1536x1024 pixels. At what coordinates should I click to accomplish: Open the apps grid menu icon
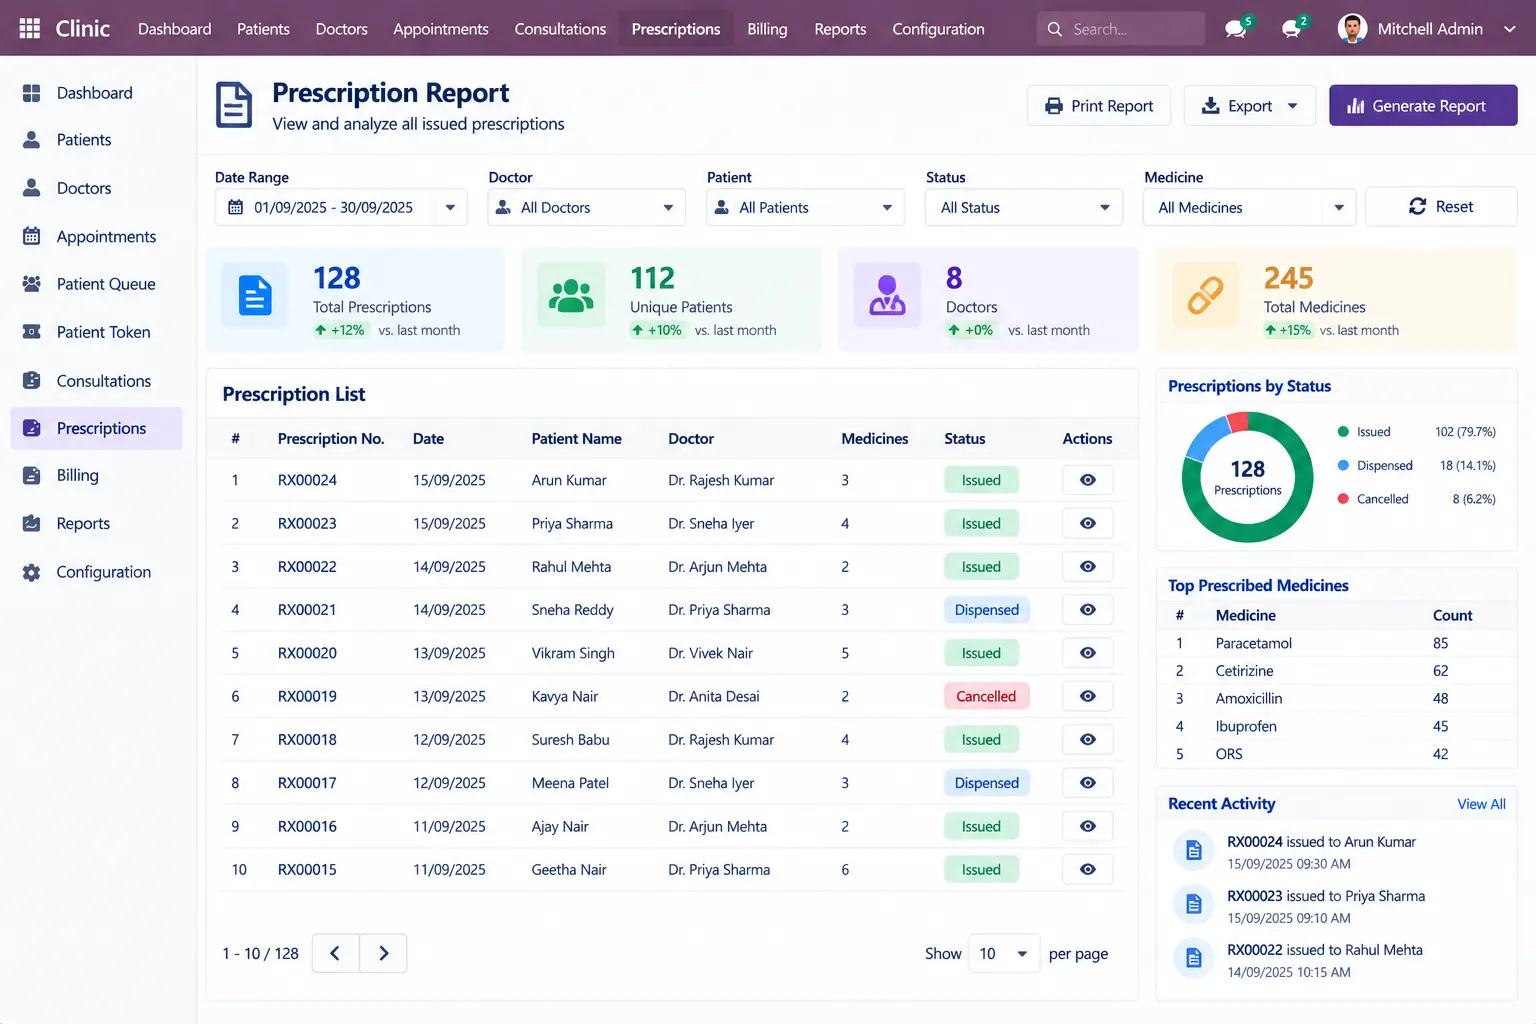(x=30, y=28)
